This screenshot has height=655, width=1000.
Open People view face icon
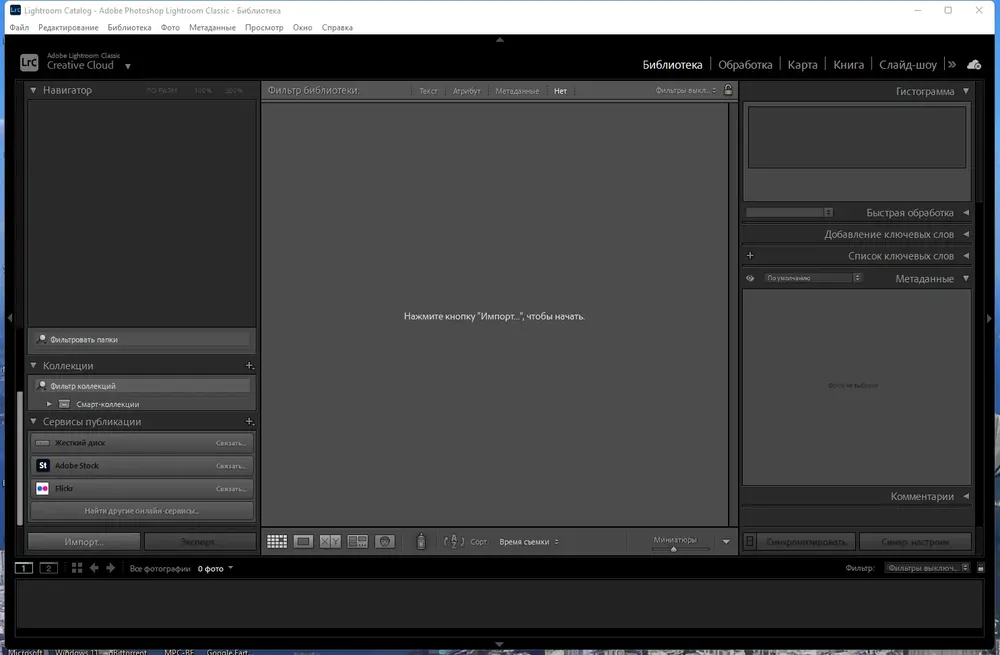tap(385, 541)
